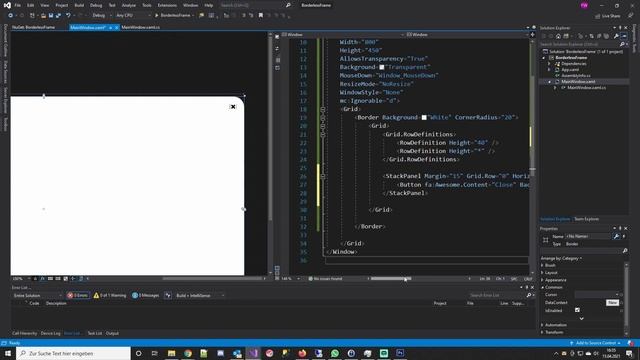
Task: Click the Undo toolbar icon
Action: point(68,16)
